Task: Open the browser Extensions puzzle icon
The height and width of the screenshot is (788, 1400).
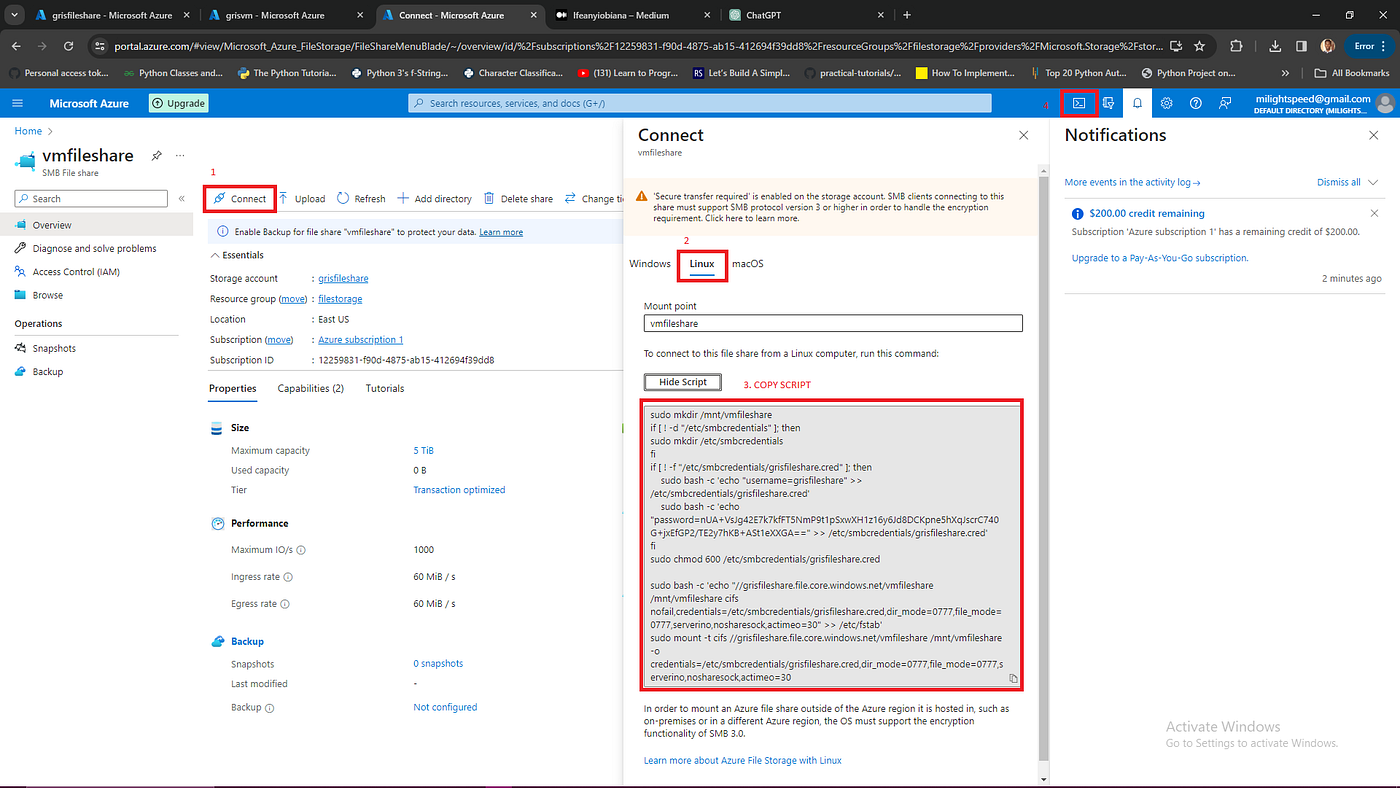Action: [x=1236, y=46]
